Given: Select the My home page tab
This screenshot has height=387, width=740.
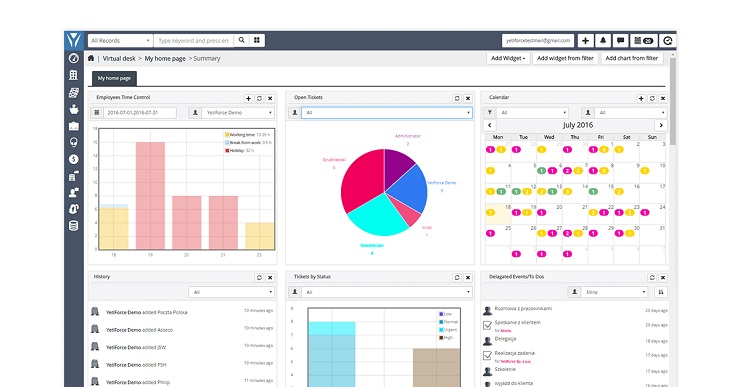Looking at the screenshot, I should 114,78.
